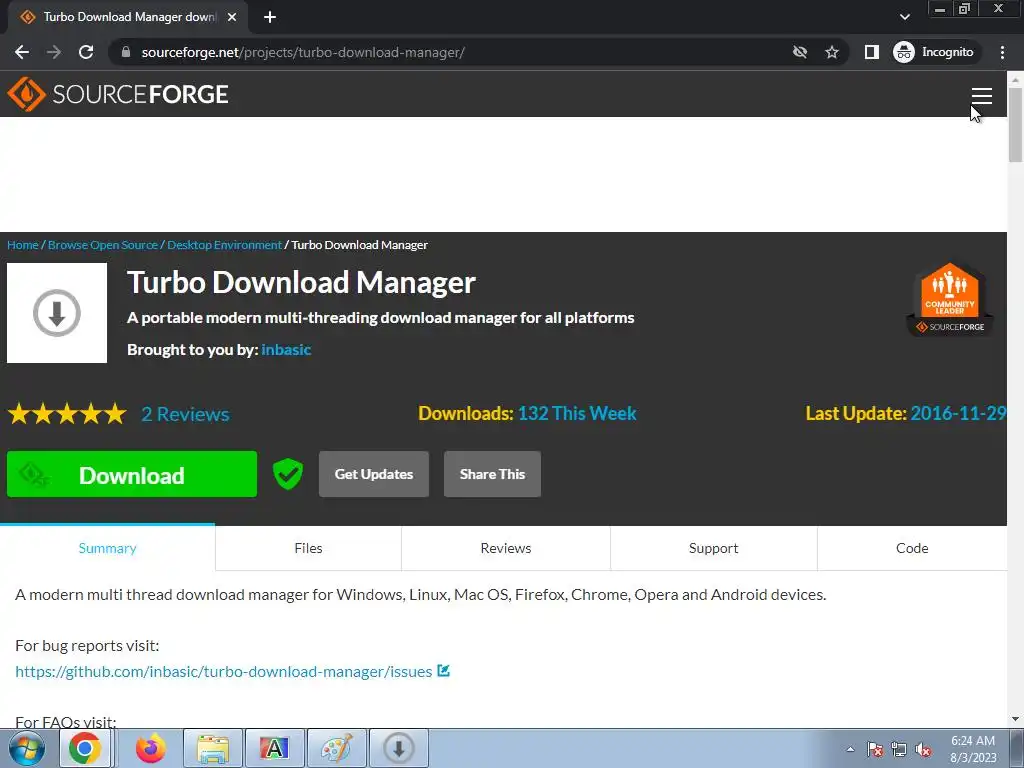Image resolution: width=1024 pixels, height=768 pixels.
Task: Click the SourceForge logo in the header
Action: pos(118,94)
